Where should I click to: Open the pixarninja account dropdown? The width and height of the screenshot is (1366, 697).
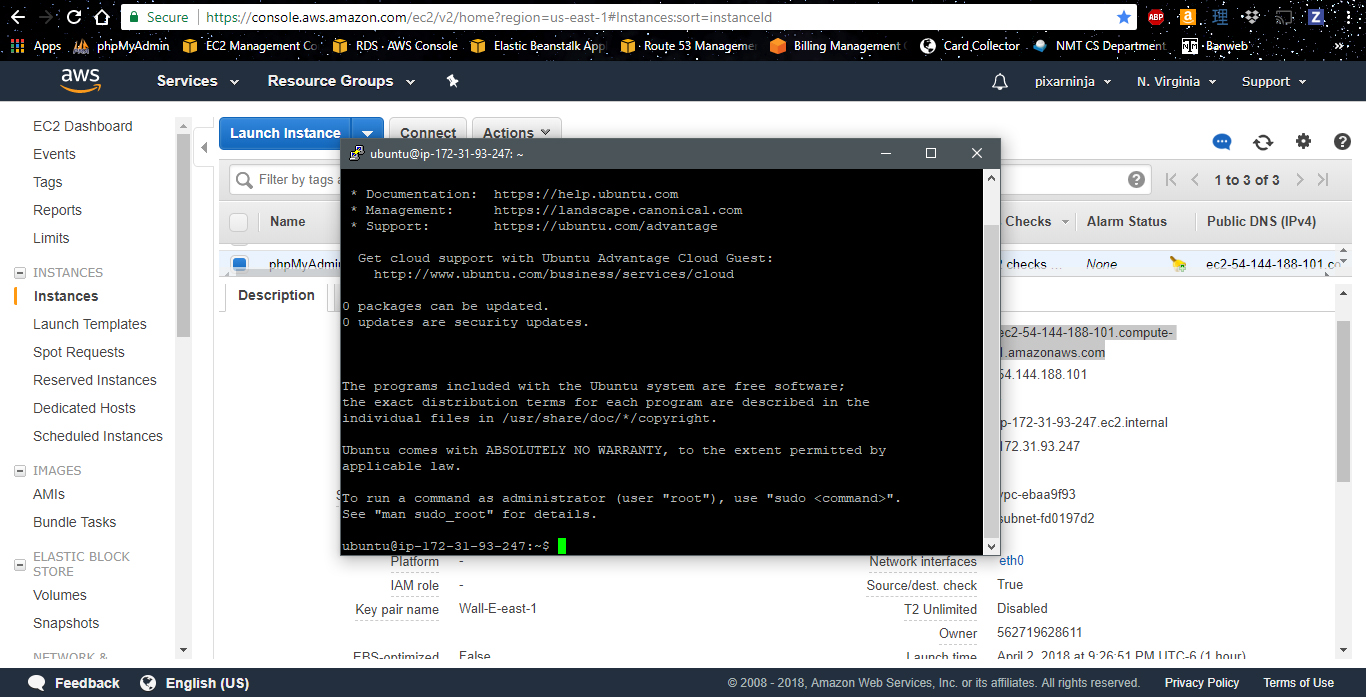tap(1073, 82)
